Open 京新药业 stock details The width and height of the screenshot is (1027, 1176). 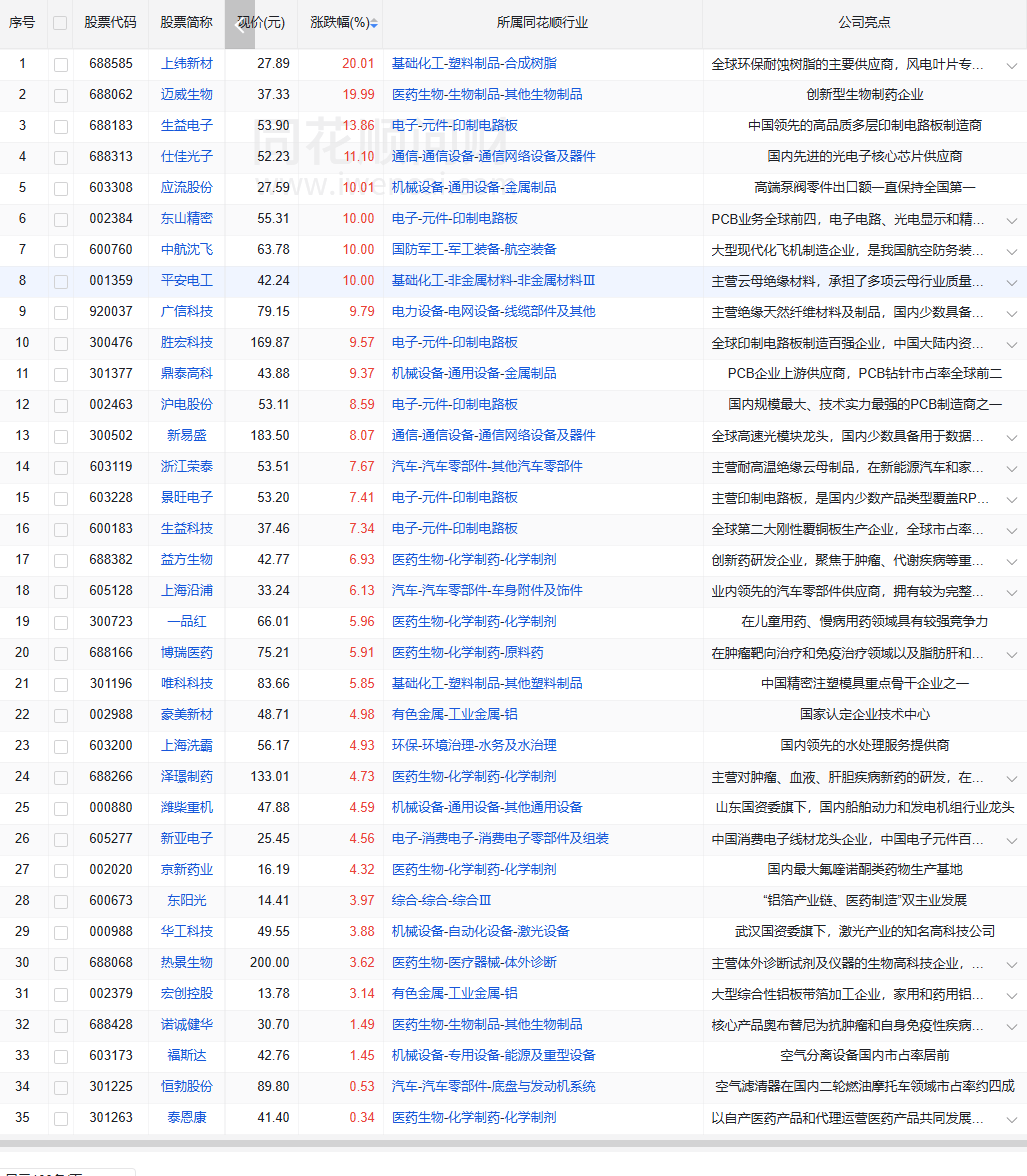(x=187, y=869)
